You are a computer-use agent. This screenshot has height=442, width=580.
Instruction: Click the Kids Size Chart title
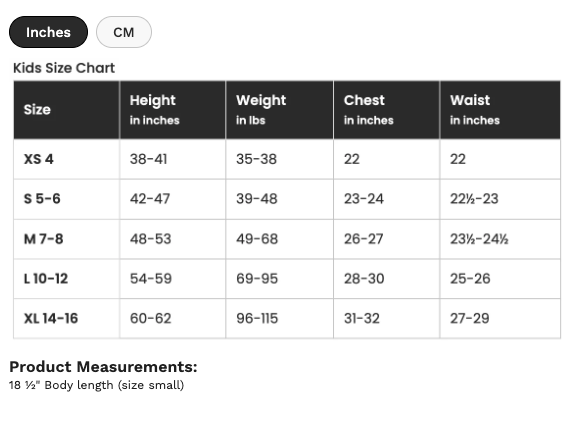tap(64, 68)
